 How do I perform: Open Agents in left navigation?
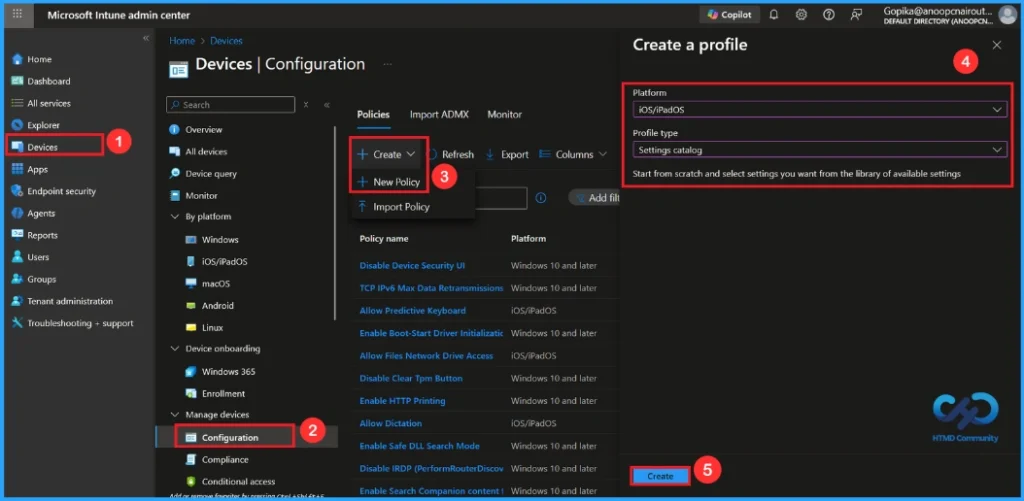(41, 213)
